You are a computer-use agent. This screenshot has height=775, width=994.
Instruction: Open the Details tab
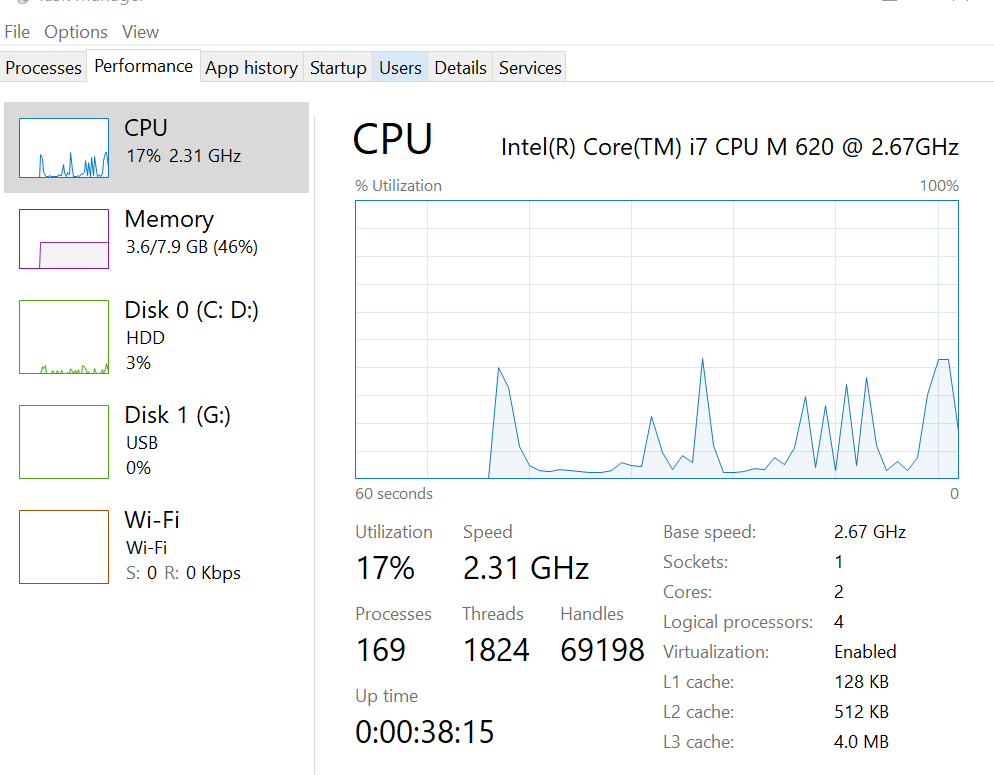pos(460,68)
